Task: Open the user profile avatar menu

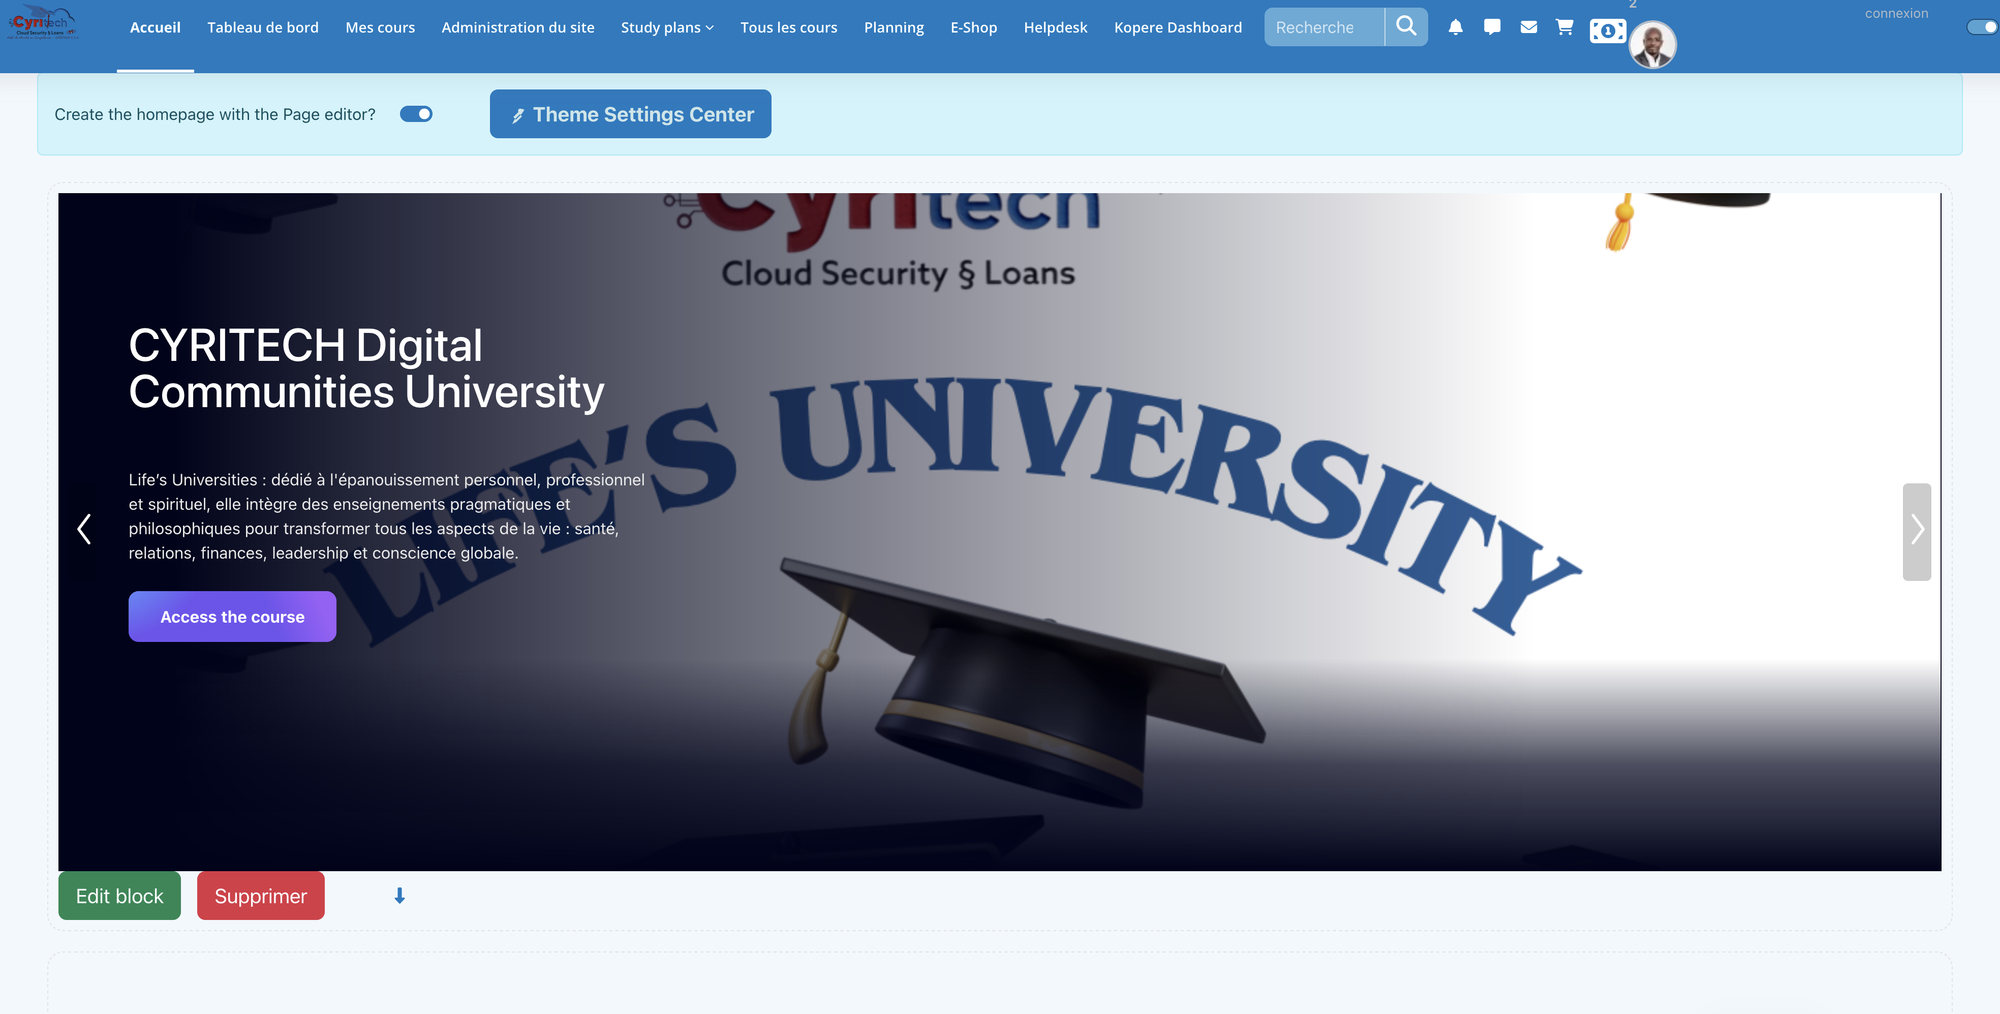Action: 1653,45
